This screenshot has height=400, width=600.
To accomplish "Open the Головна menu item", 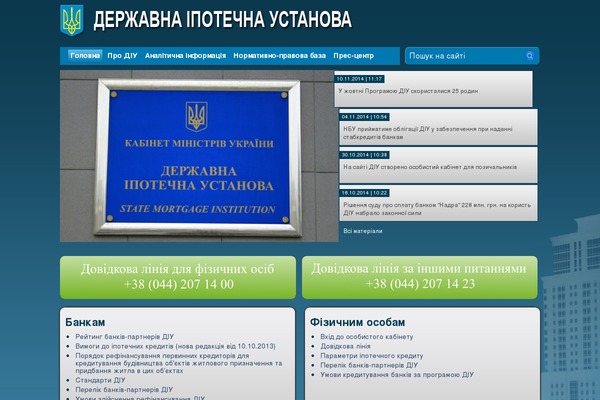I will 85,56.
